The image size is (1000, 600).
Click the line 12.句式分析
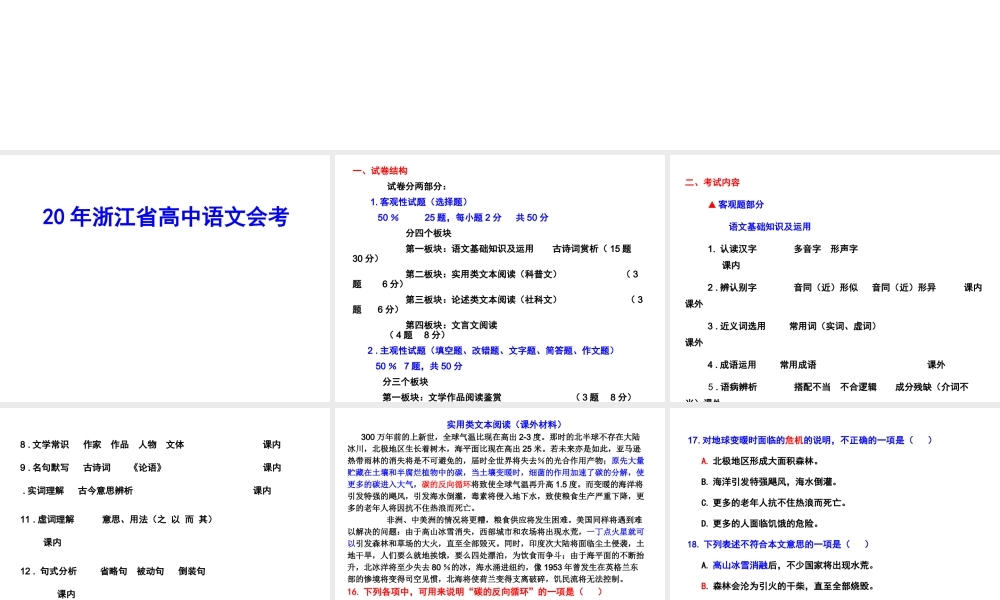pos(112,571)
